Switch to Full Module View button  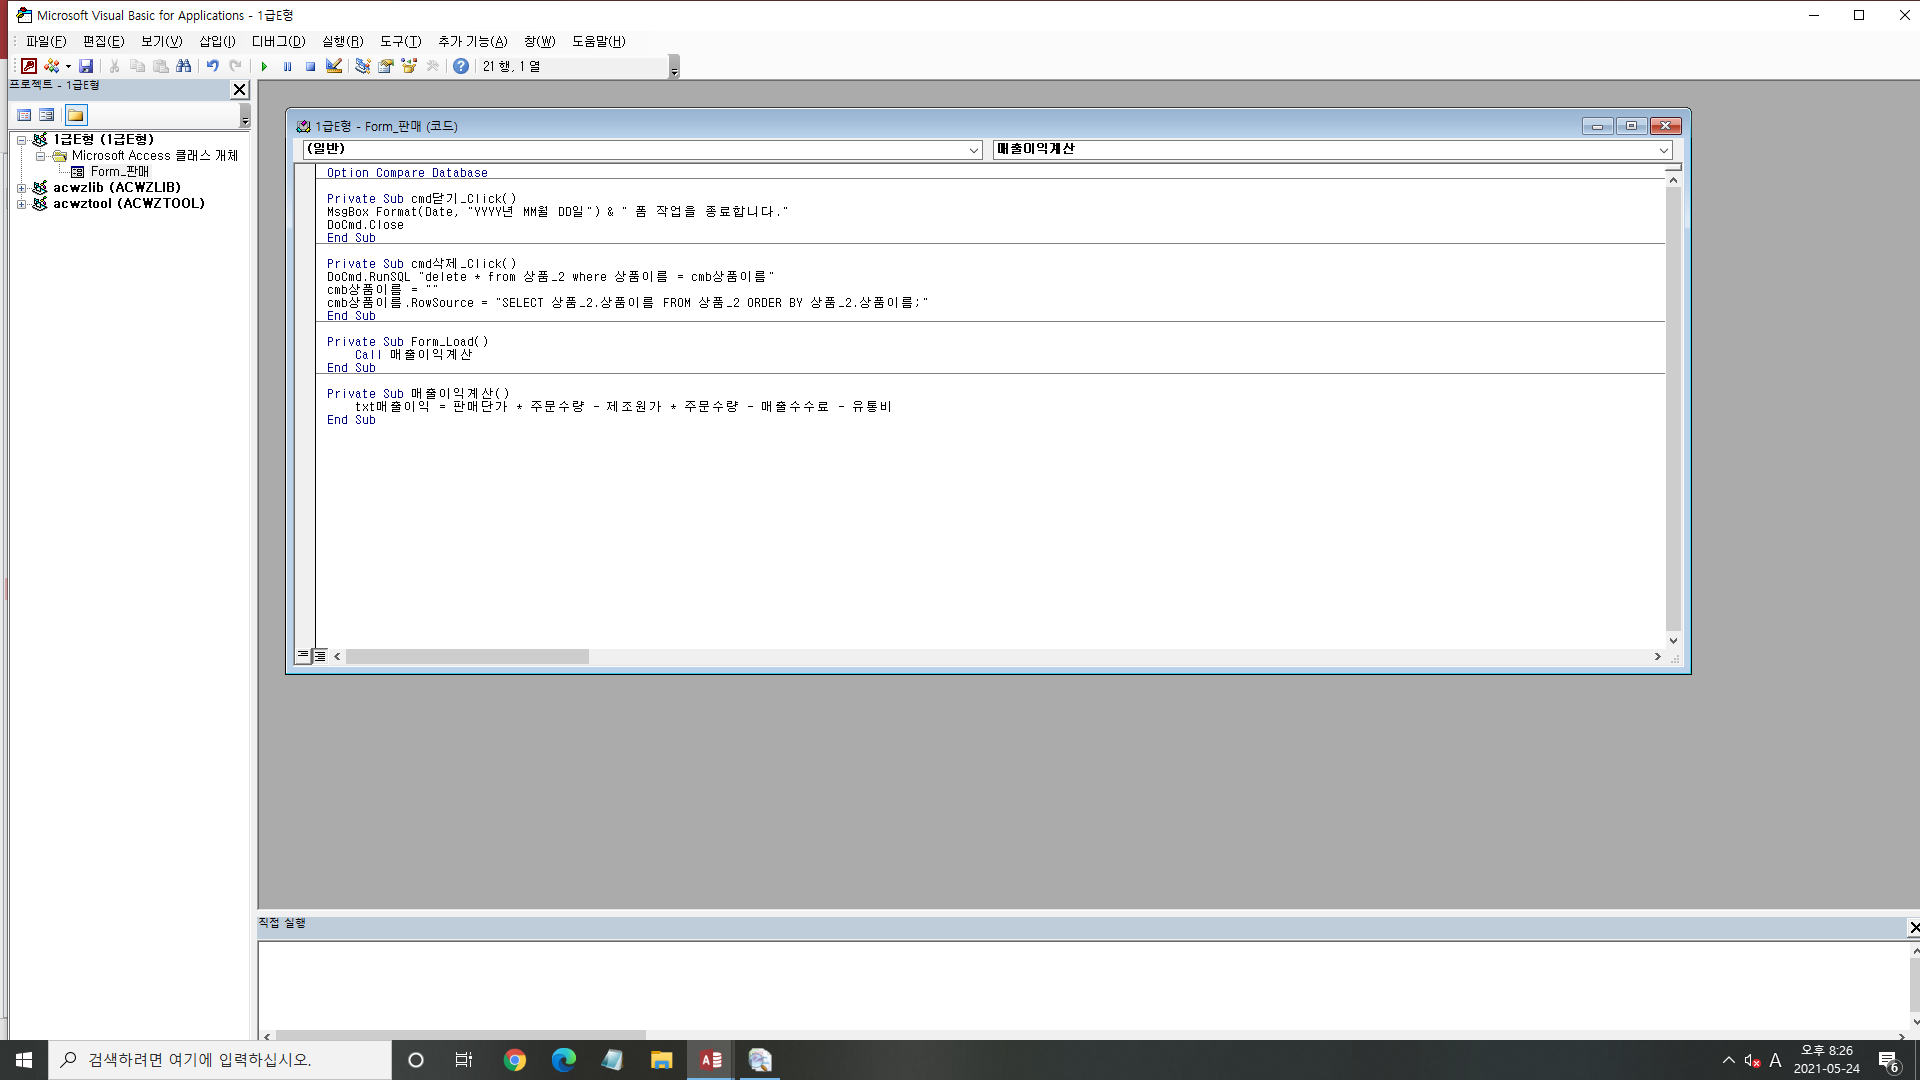320,656
